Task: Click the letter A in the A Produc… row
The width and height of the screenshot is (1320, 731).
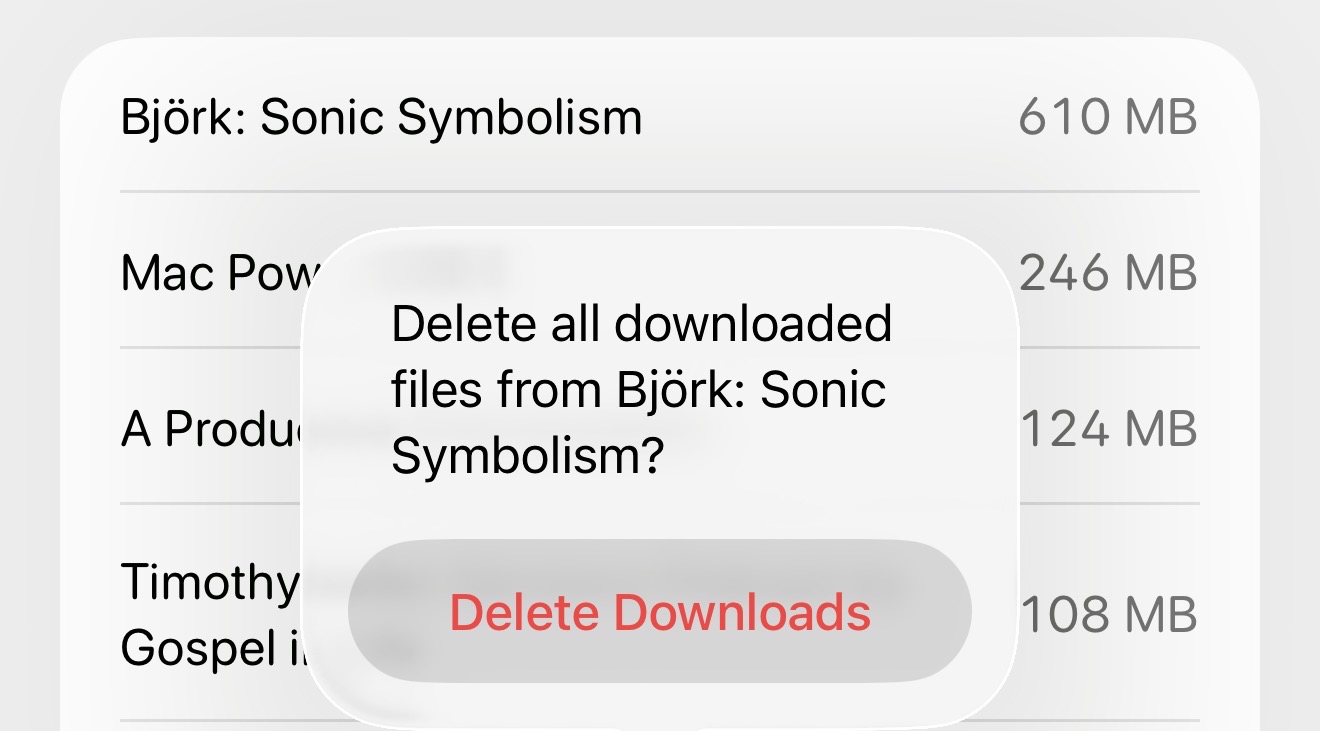Action: (x=136, y=430)
